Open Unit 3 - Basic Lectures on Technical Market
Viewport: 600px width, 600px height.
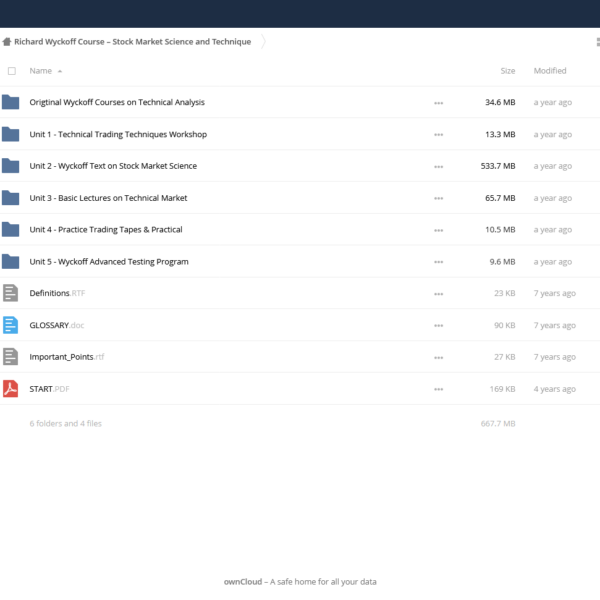coord(108,198)
